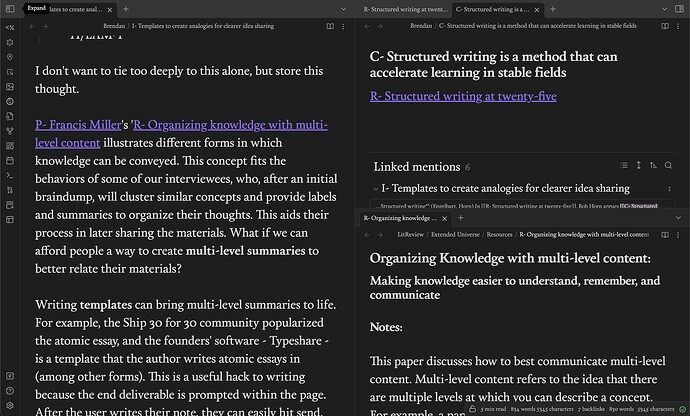Open the canvas grid ribbon icon

click(10, 146)
